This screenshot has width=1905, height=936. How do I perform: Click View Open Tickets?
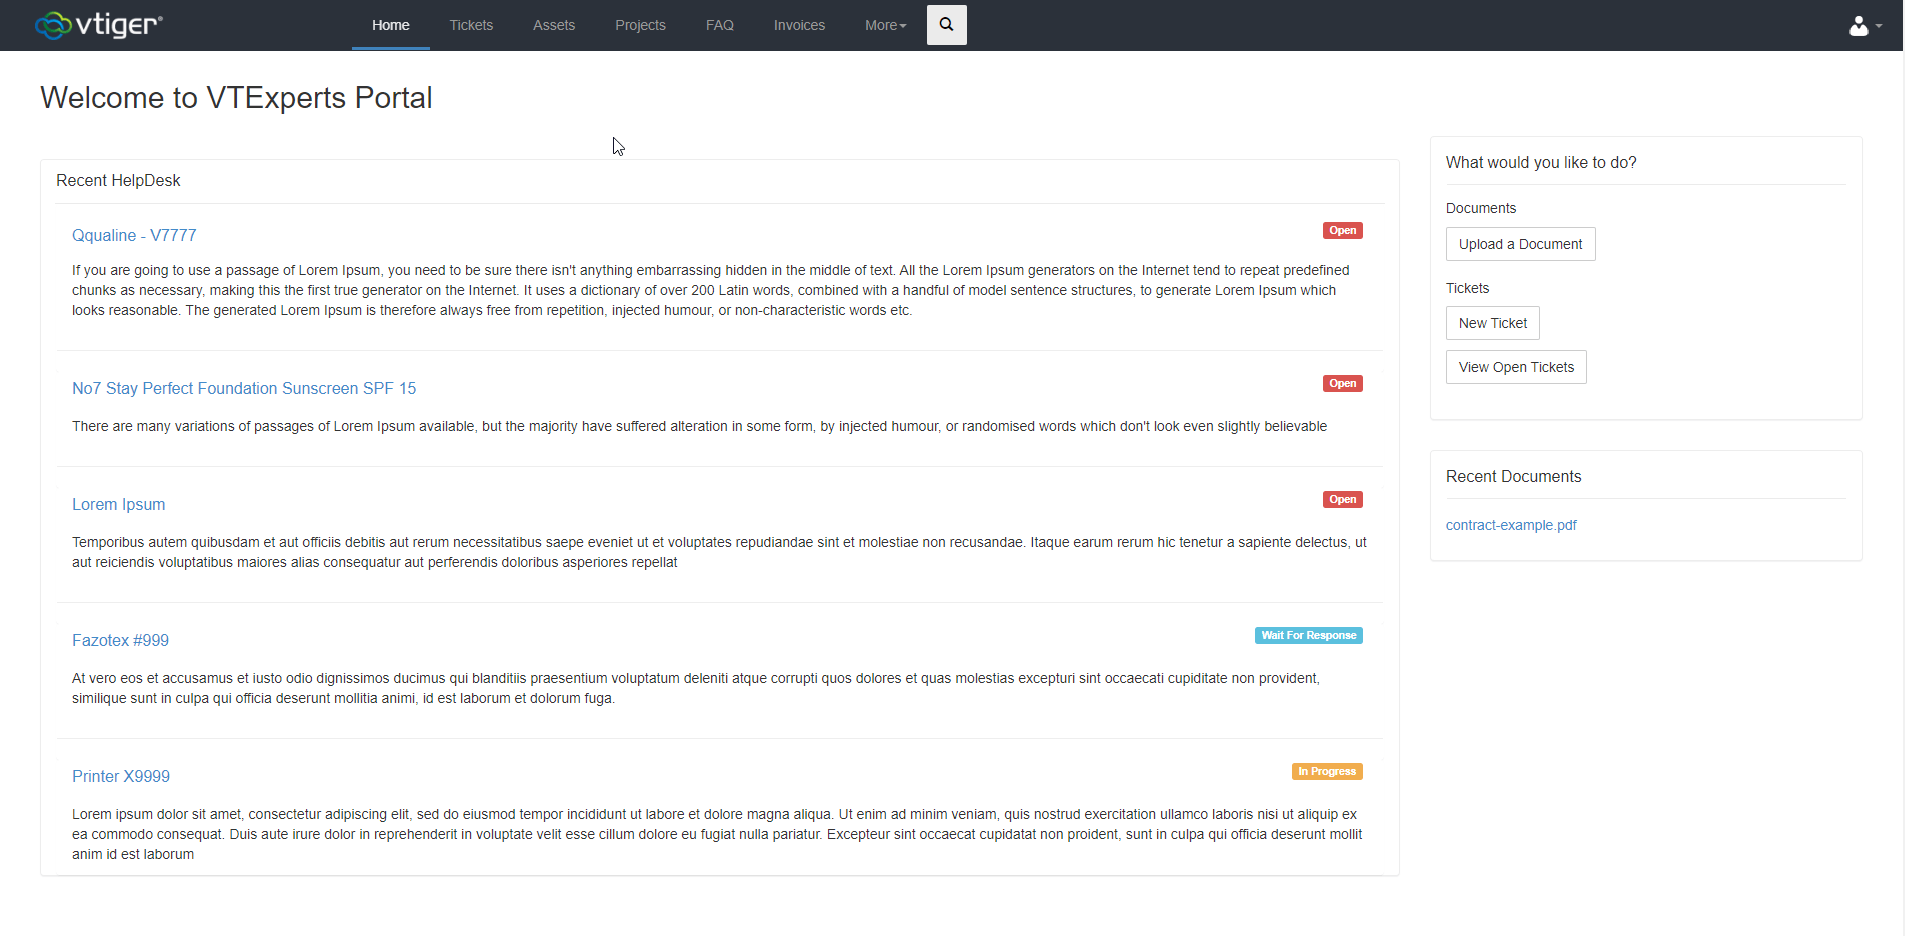1515,366
